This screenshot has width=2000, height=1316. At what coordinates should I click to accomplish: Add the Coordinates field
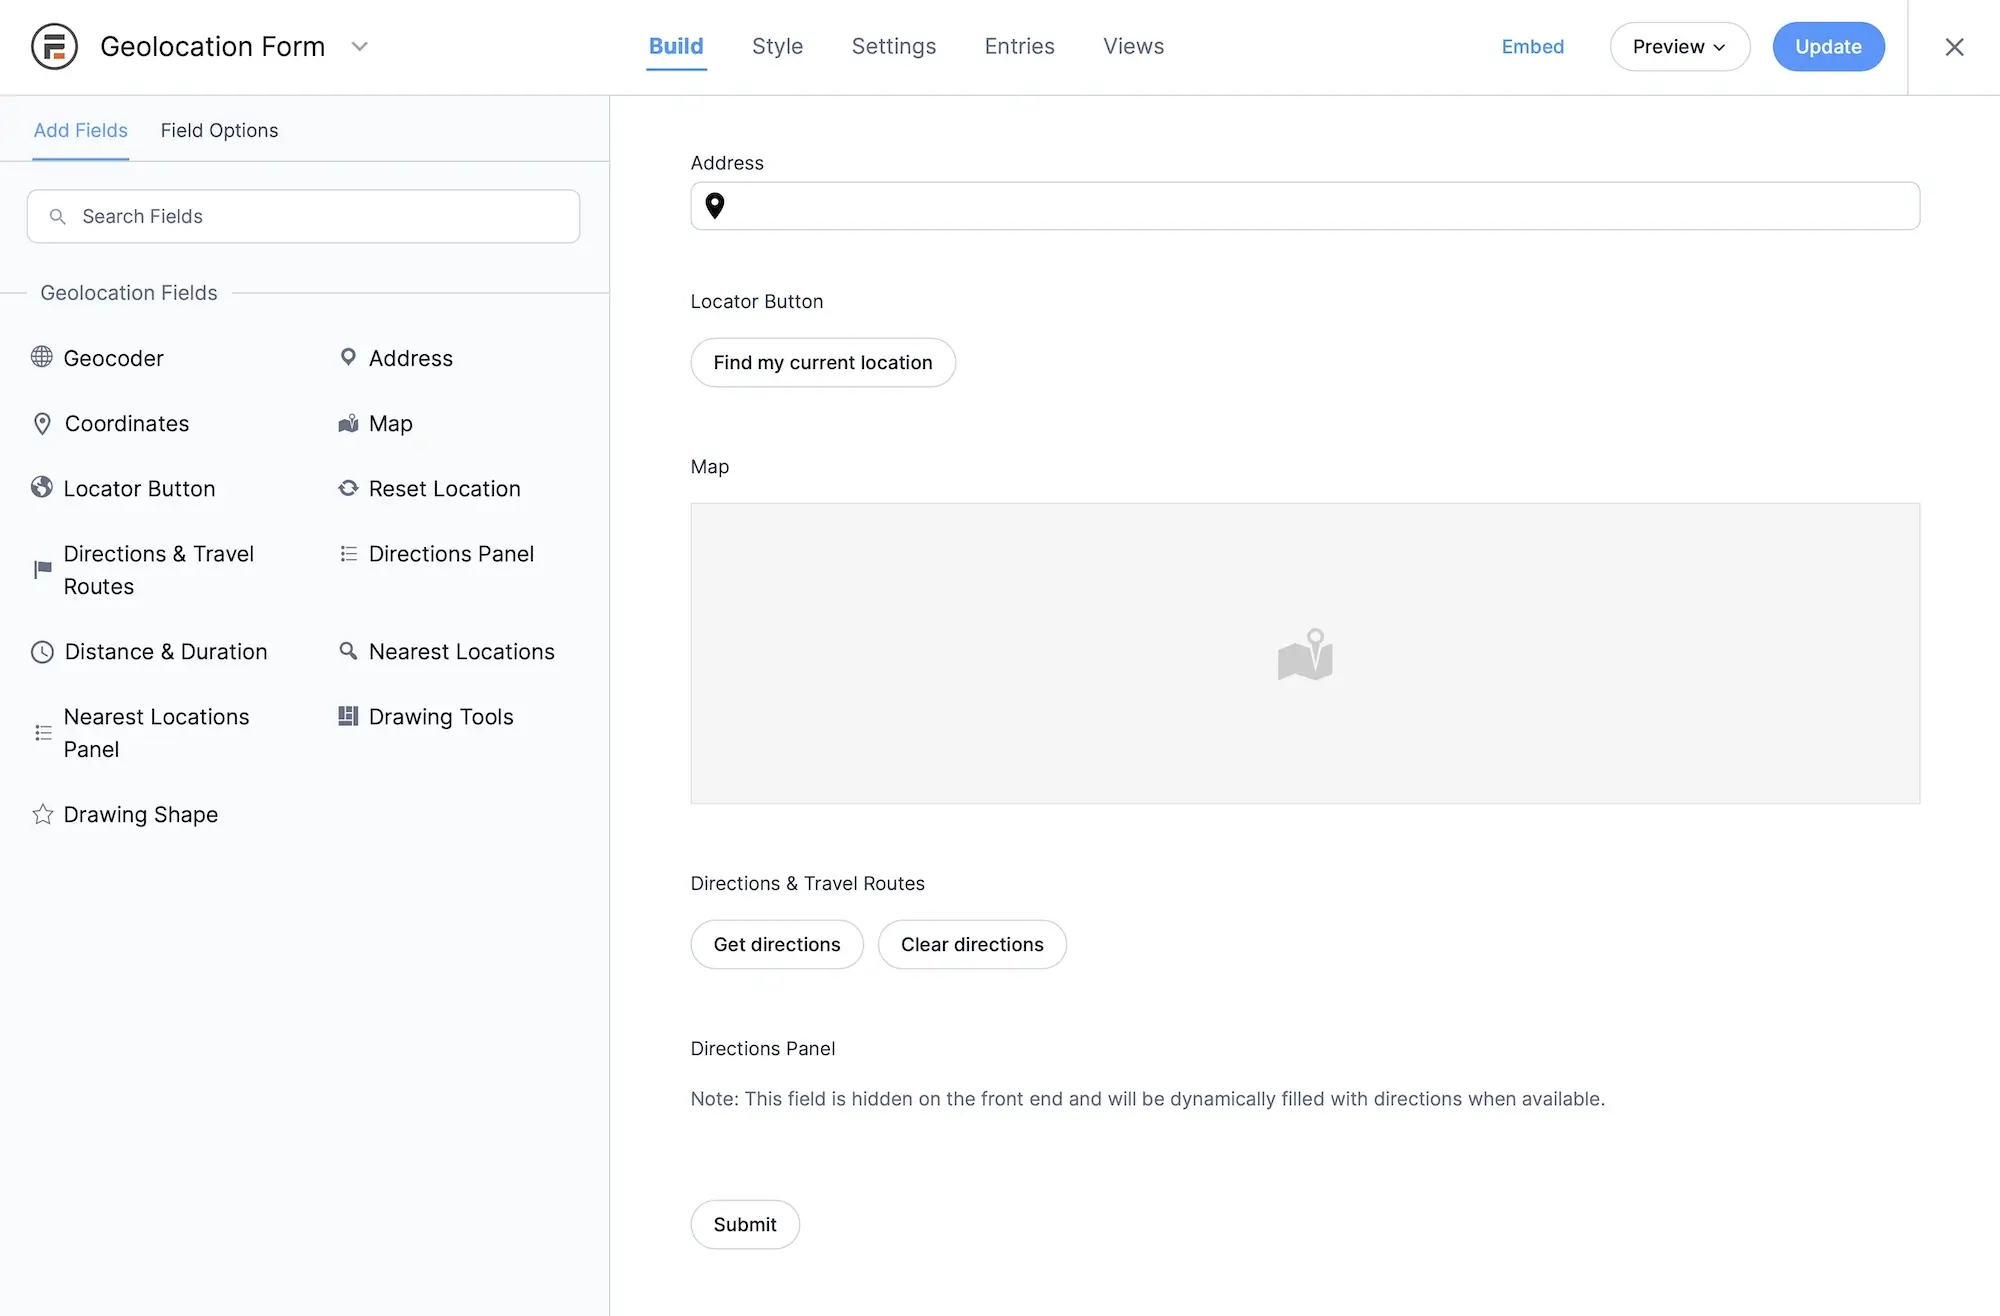[126, 423]
